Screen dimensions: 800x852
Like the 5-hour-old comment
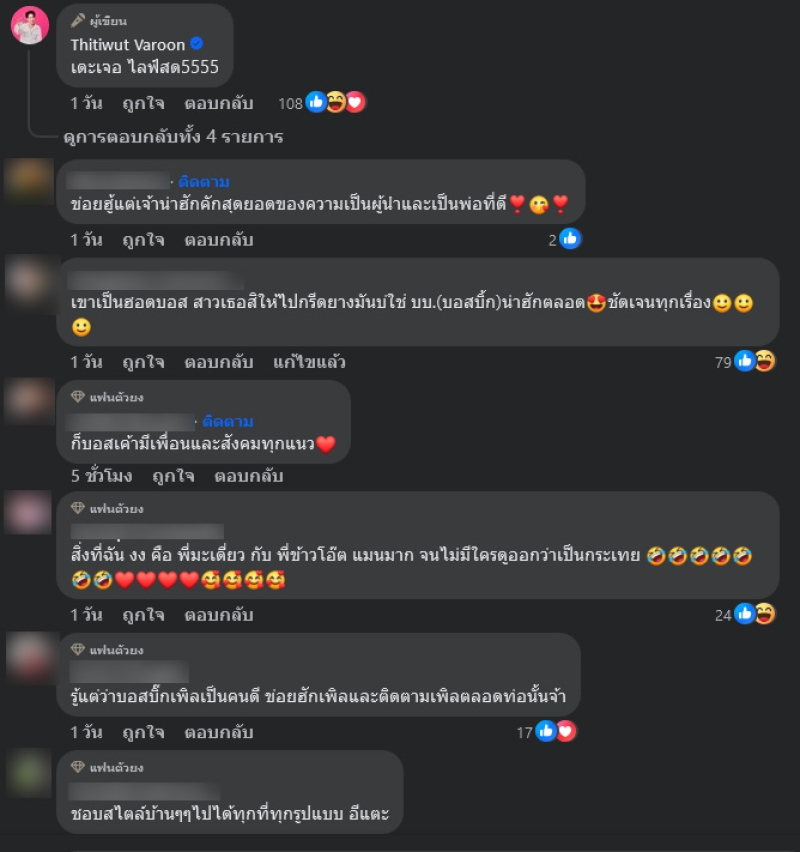[x=173, y=476]
